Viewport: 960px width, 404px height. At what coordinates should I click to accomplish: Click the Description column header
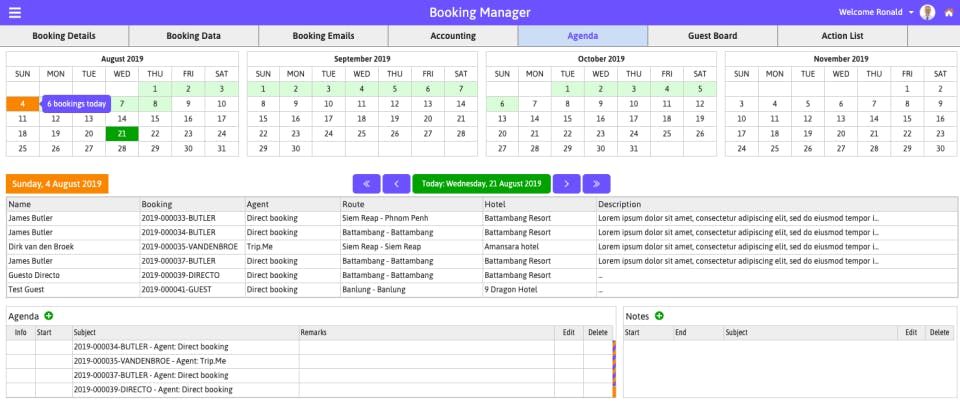pyautogui.click(x=777, y=204)
